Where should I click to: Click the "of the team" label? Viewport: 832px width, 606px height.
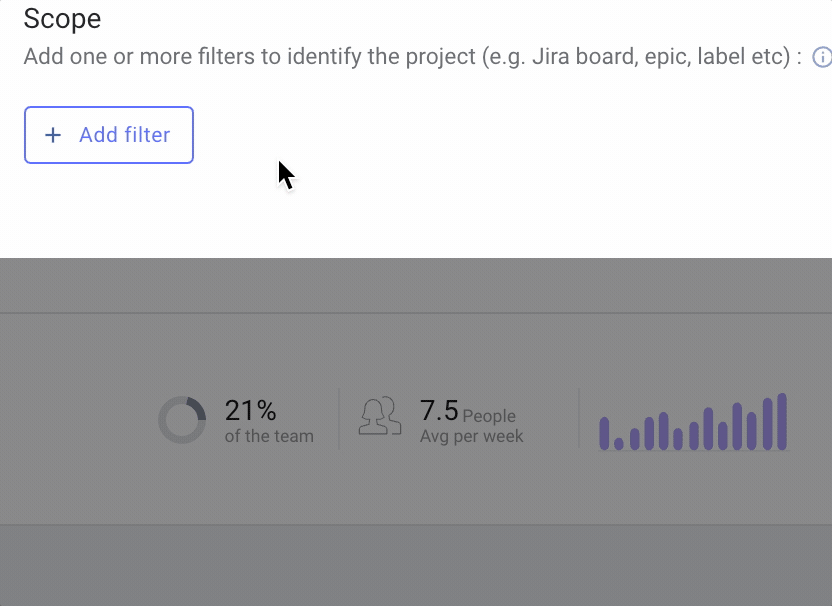(269, 436)
